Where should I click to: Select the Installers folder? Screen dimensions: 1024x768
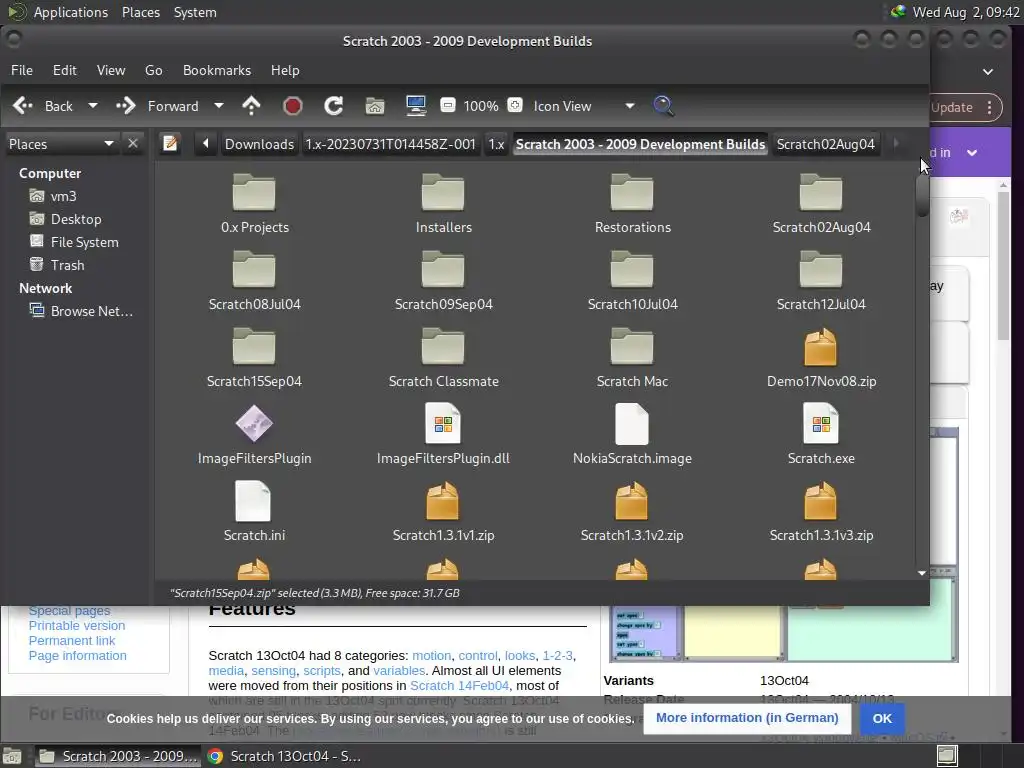[443, 204]
